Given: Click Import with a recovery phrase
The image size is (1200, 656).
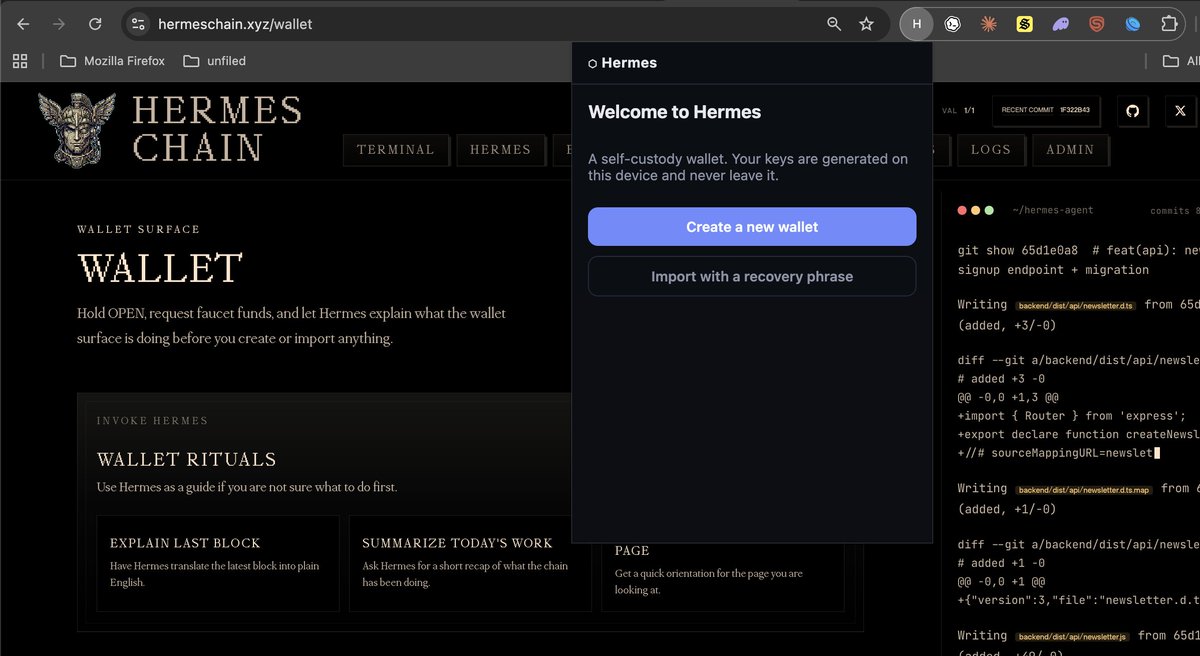Looking at the screenshot, I should (752, 276).
